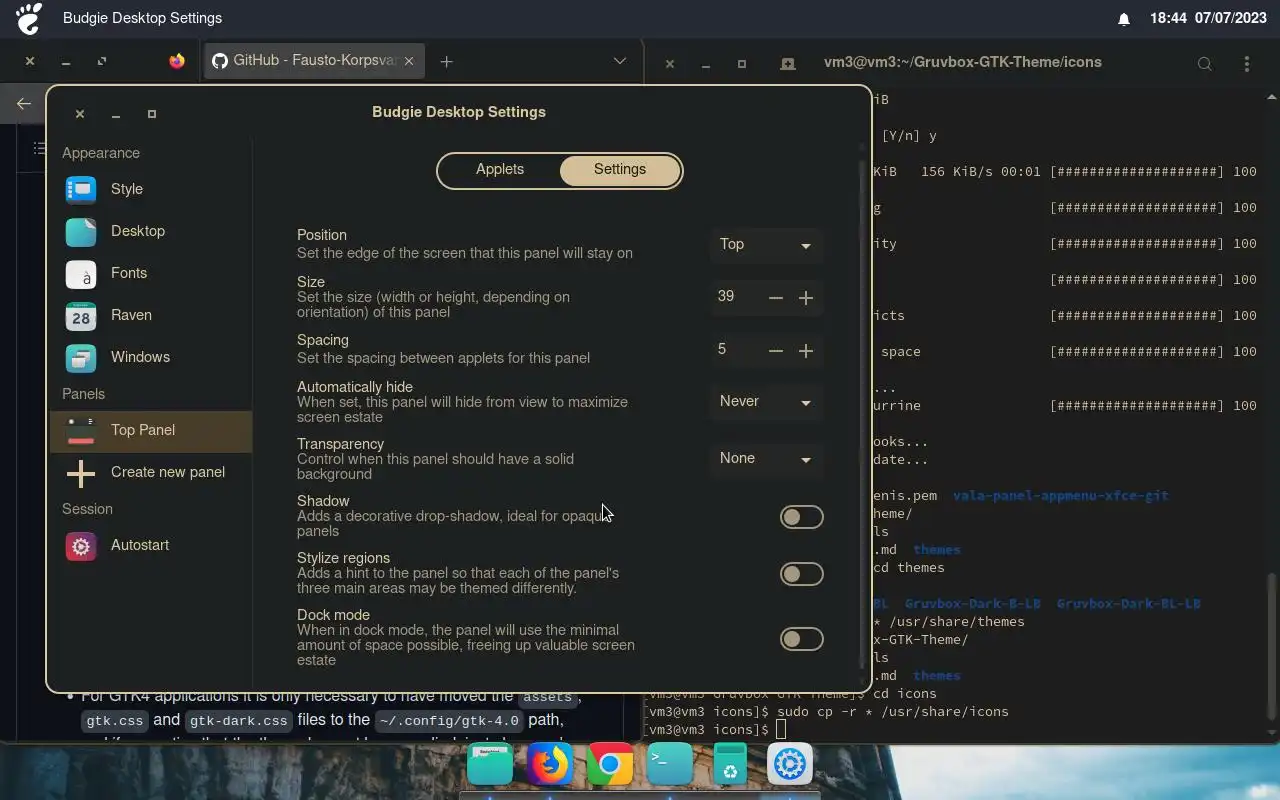Open the notifications bell in top panel
The width and height of the screenshot is (1280, 800).
click(x=1123, y=19)
